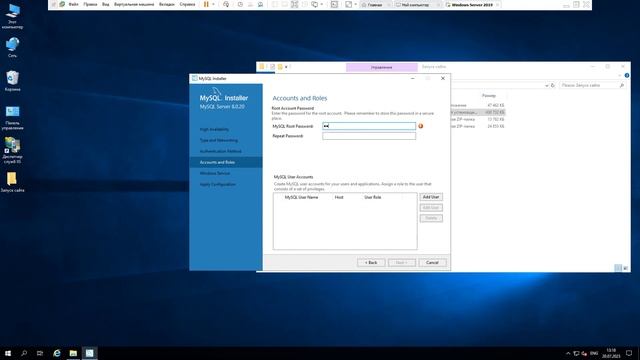Open Quick Access Toolbar dropdown in Explorer title
This screenshot has height=360, width=640.
pos(286,67)
